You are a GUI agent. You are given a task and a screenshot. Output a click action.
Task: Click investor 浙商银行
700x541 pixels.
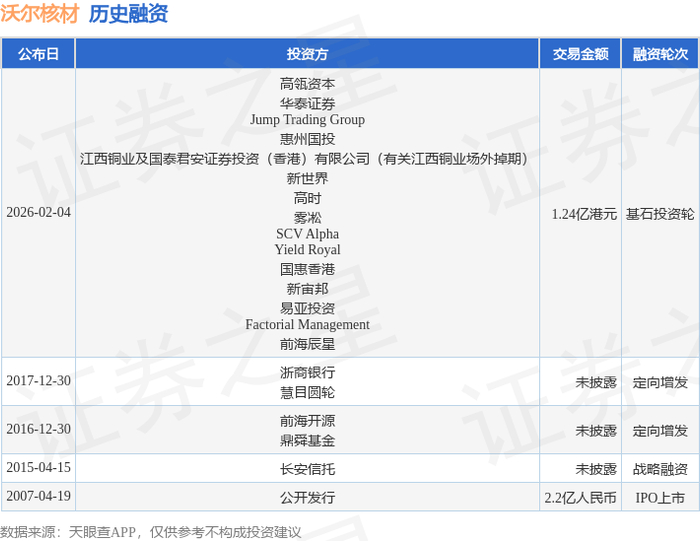pos(307,373)
